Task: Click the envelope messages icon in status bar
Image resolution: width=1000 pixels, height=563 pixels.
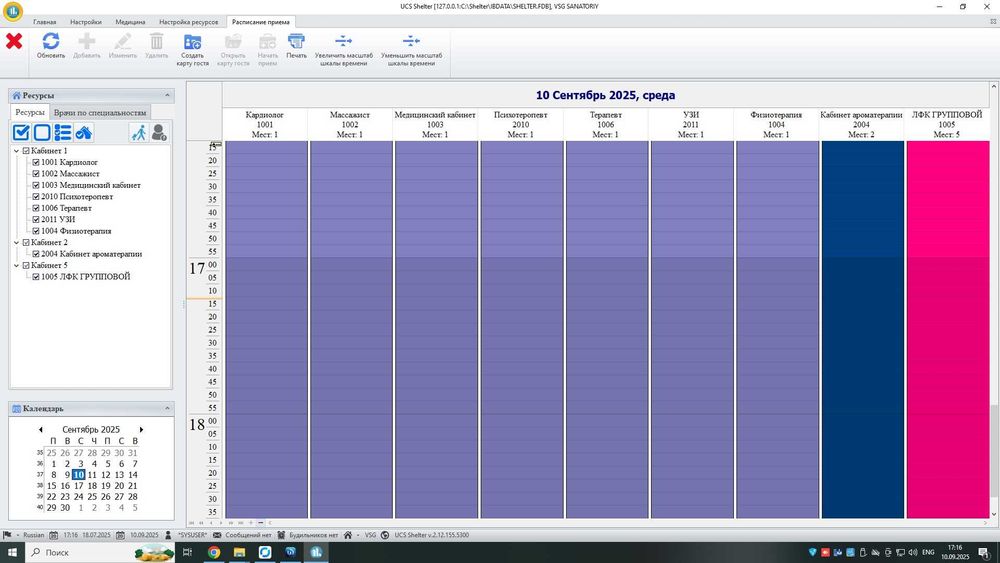Action: (x=217, y=535)
